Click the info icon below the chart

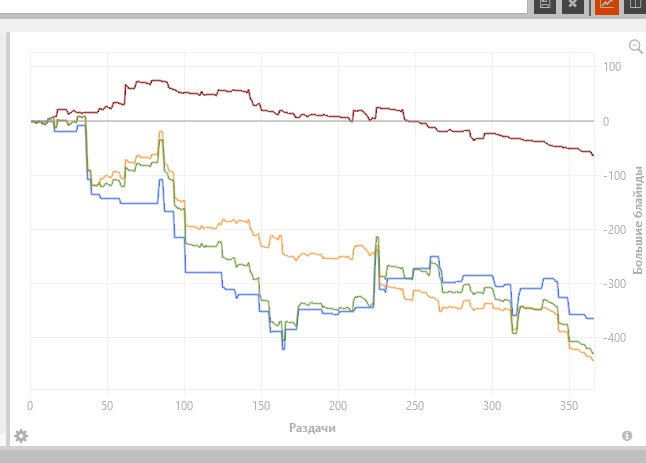[x=627, y=436]
